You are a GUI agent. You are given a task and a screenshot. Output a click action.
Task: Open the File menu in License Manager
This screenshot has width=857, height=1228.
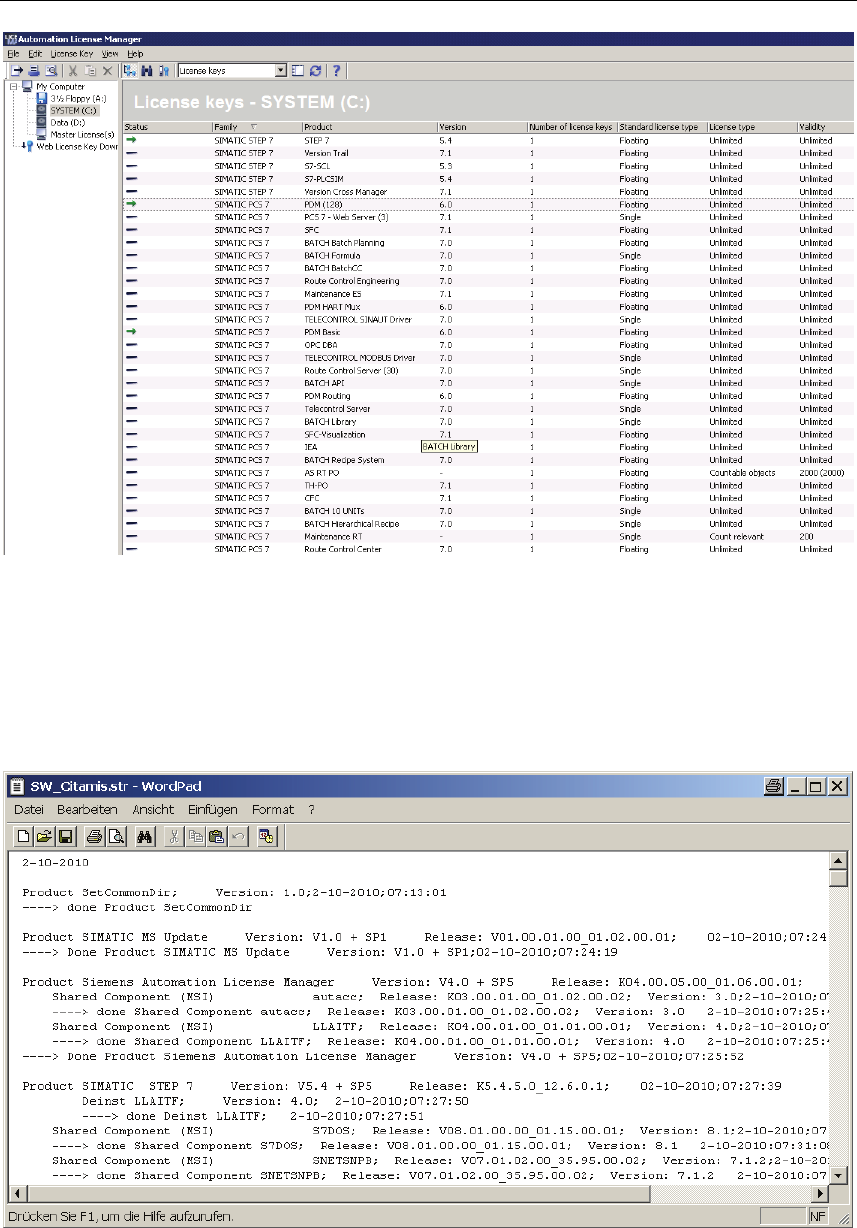[x=13, y=53]
